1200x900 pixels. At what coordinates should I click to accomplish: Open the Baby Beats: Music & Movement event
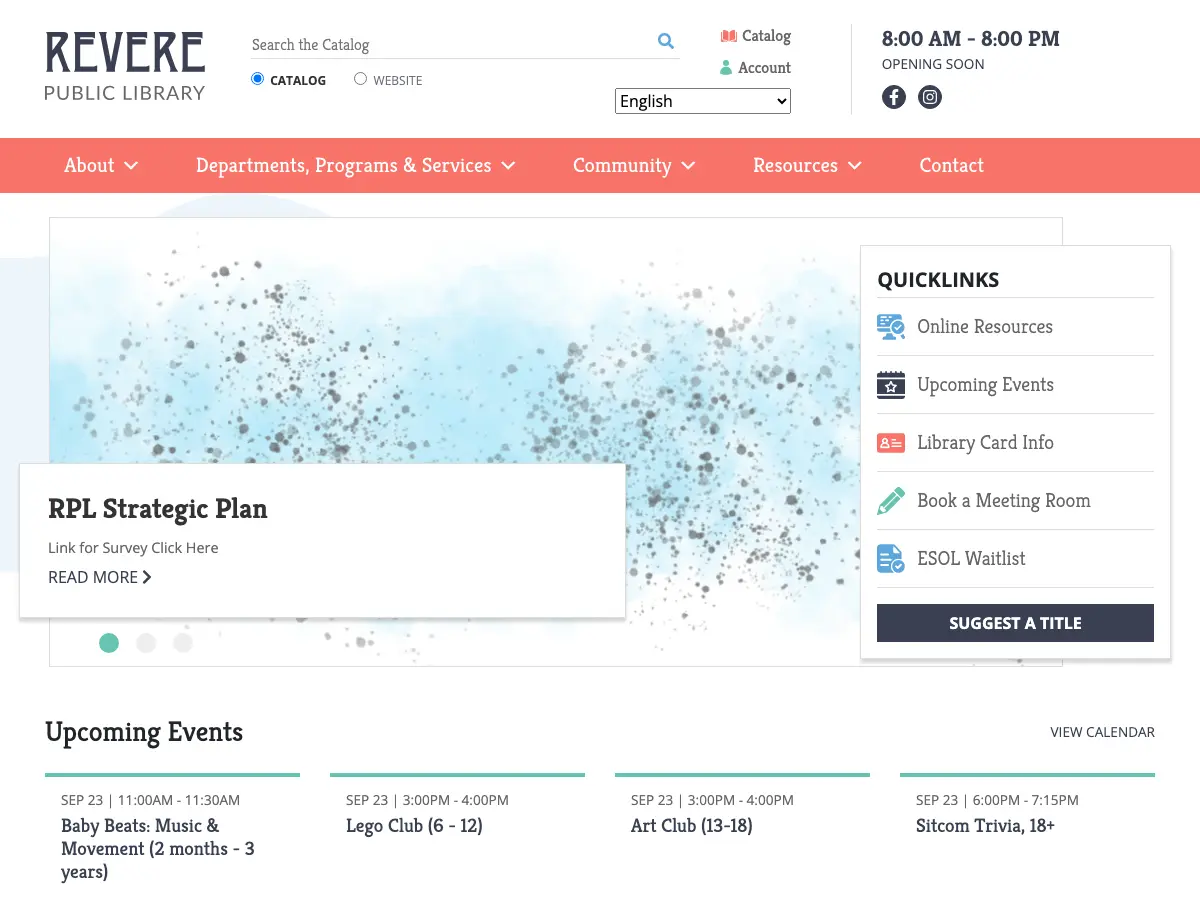point(158,849)
